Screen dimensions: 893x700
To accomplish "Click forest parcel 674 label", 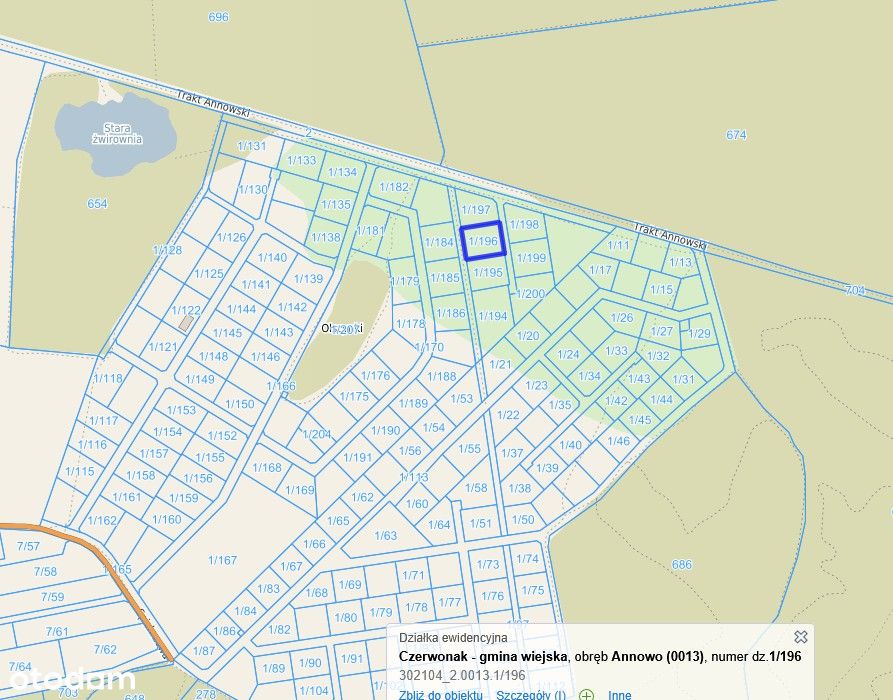I will coord(736,135).
